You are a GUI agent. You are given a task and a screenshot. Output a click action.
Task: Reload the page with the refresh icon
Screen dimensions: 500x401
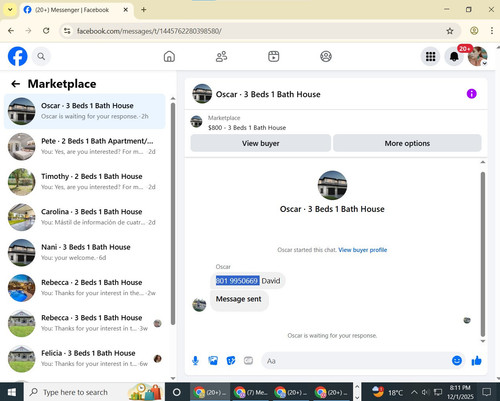pyautogui.click(x=46, y=31)
